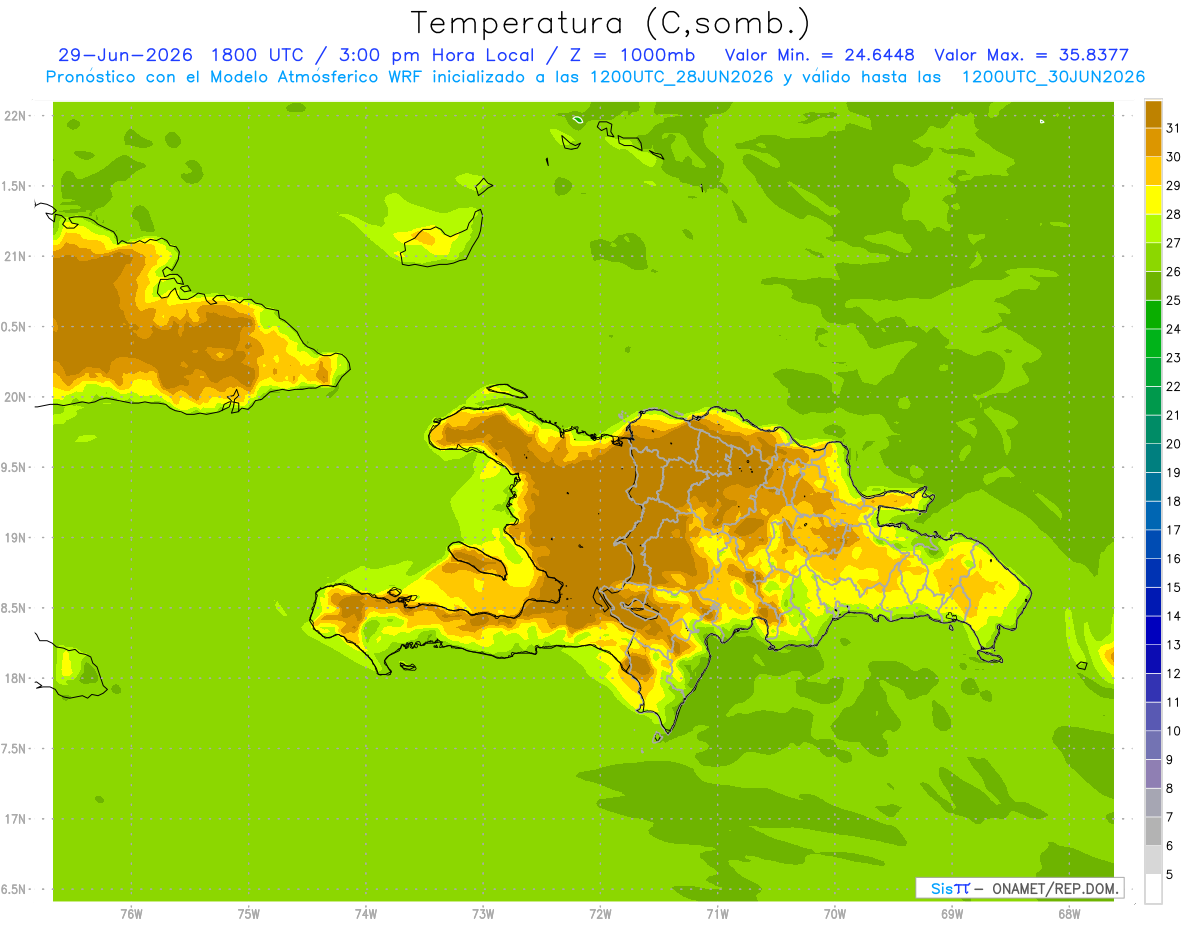The height and width of the screenshot is (927, 1200).
Task: Pick the purple swatch between 9 and 10
Action: (x=1153, y=745)
